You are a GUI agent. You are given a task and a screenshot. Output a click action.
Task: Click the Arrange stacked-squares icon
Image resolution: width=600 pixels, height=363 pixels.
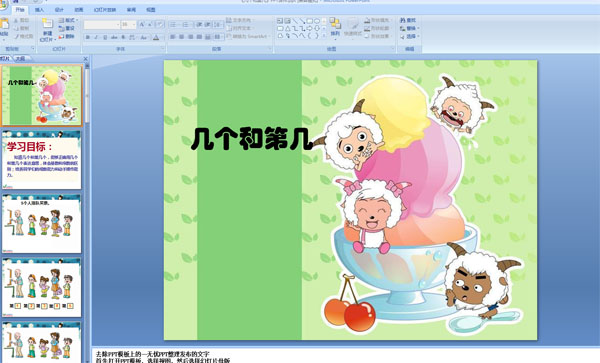[x=335, y=24]
